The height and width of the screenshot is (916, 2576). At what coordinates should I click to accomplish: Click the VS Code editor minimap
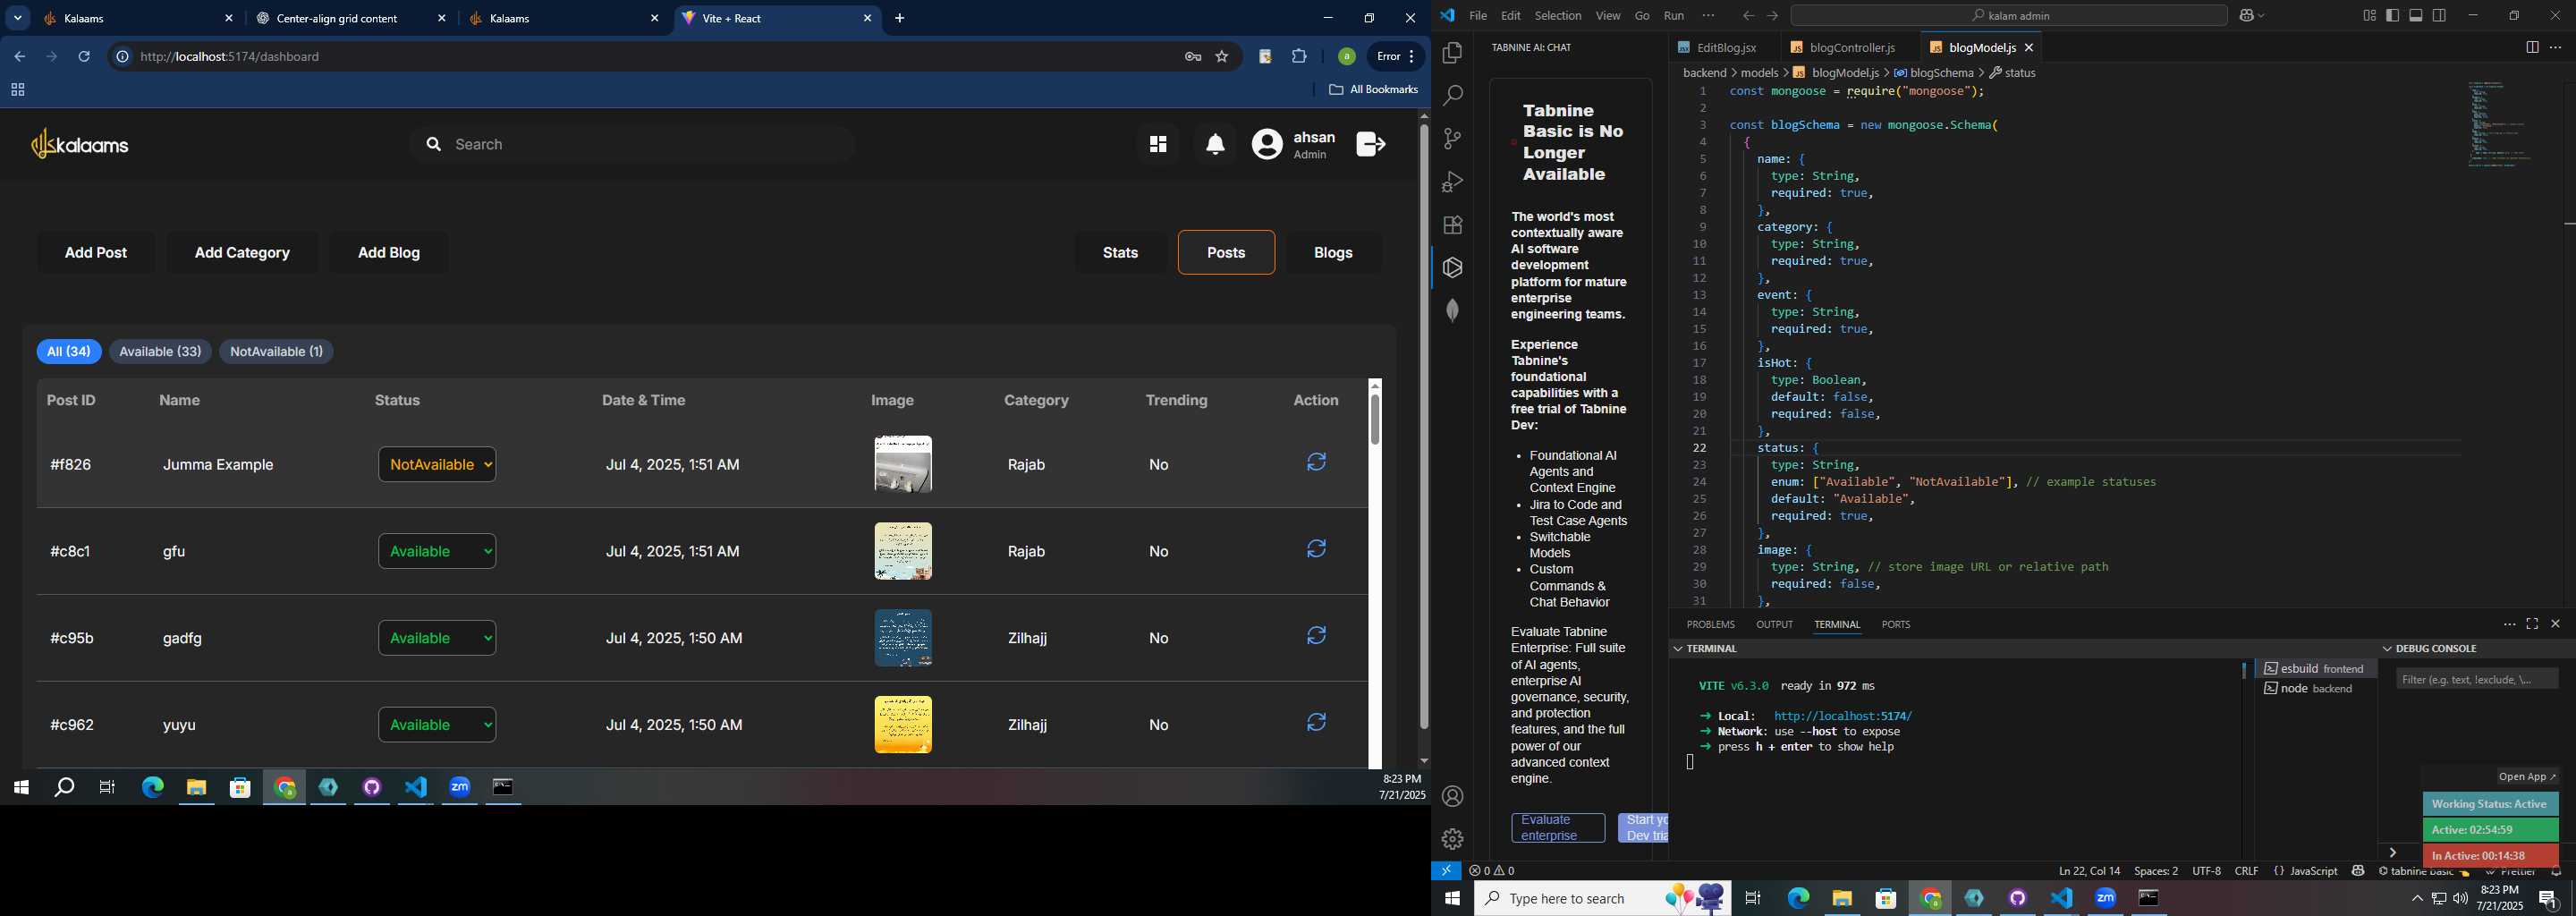coord(2500,125)
